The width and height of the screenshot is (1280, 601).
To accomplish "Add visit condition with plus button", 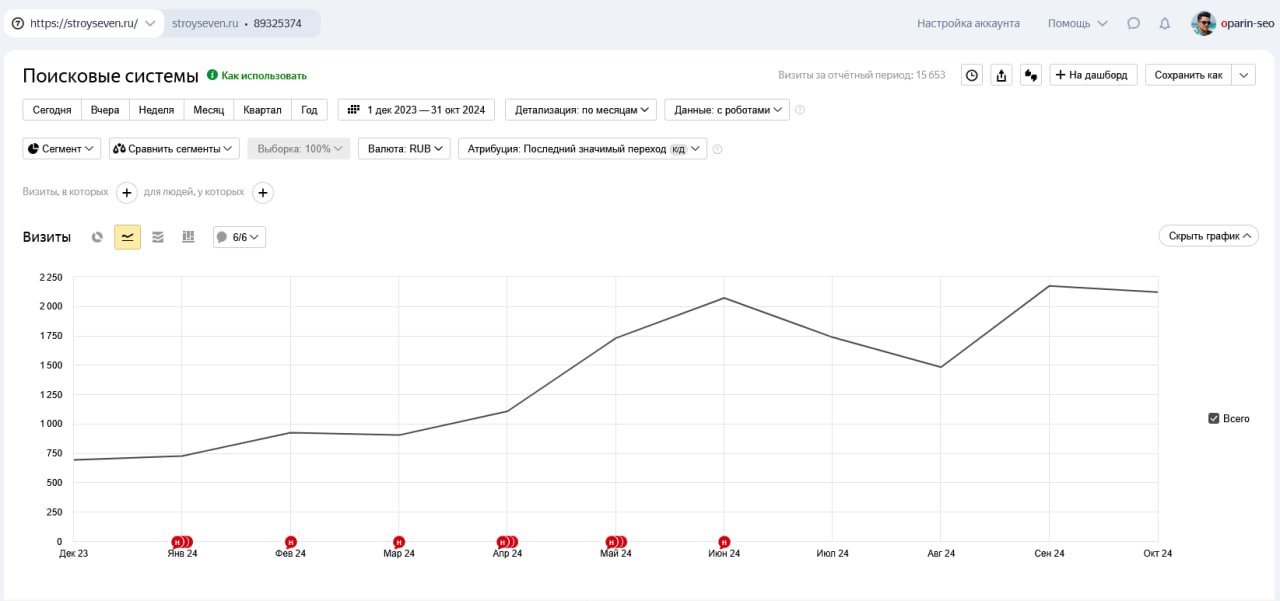I will pyautogui.click(x=127, y=192).
